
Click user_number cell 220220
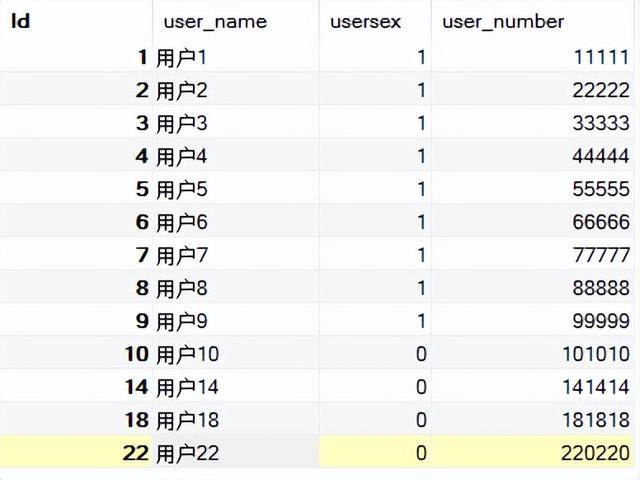pyautogui.click(x=532, y=453)
